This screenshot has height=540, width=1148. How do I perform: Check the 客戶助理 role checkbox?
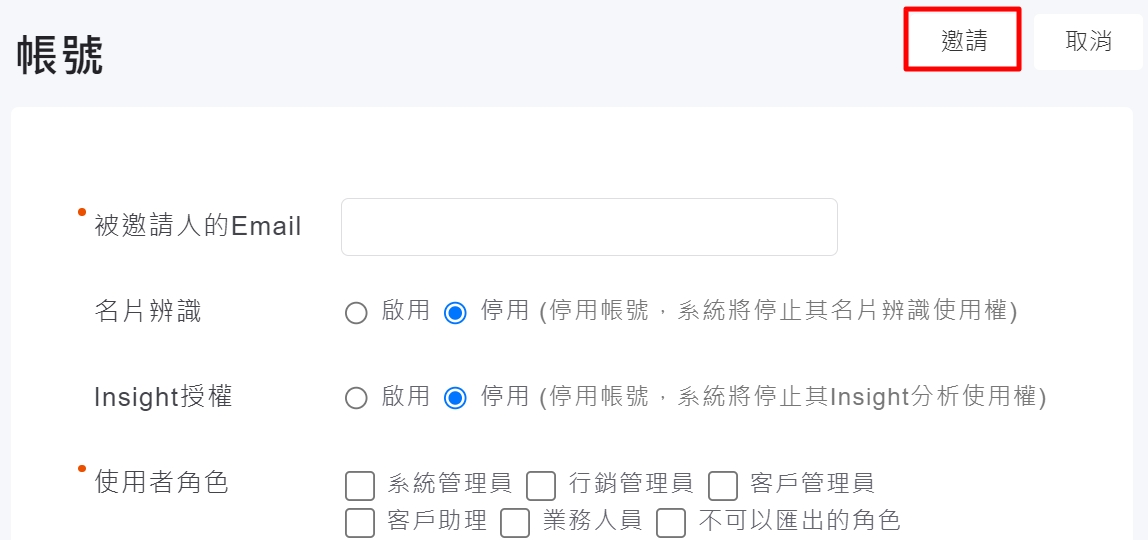[360, 522]
